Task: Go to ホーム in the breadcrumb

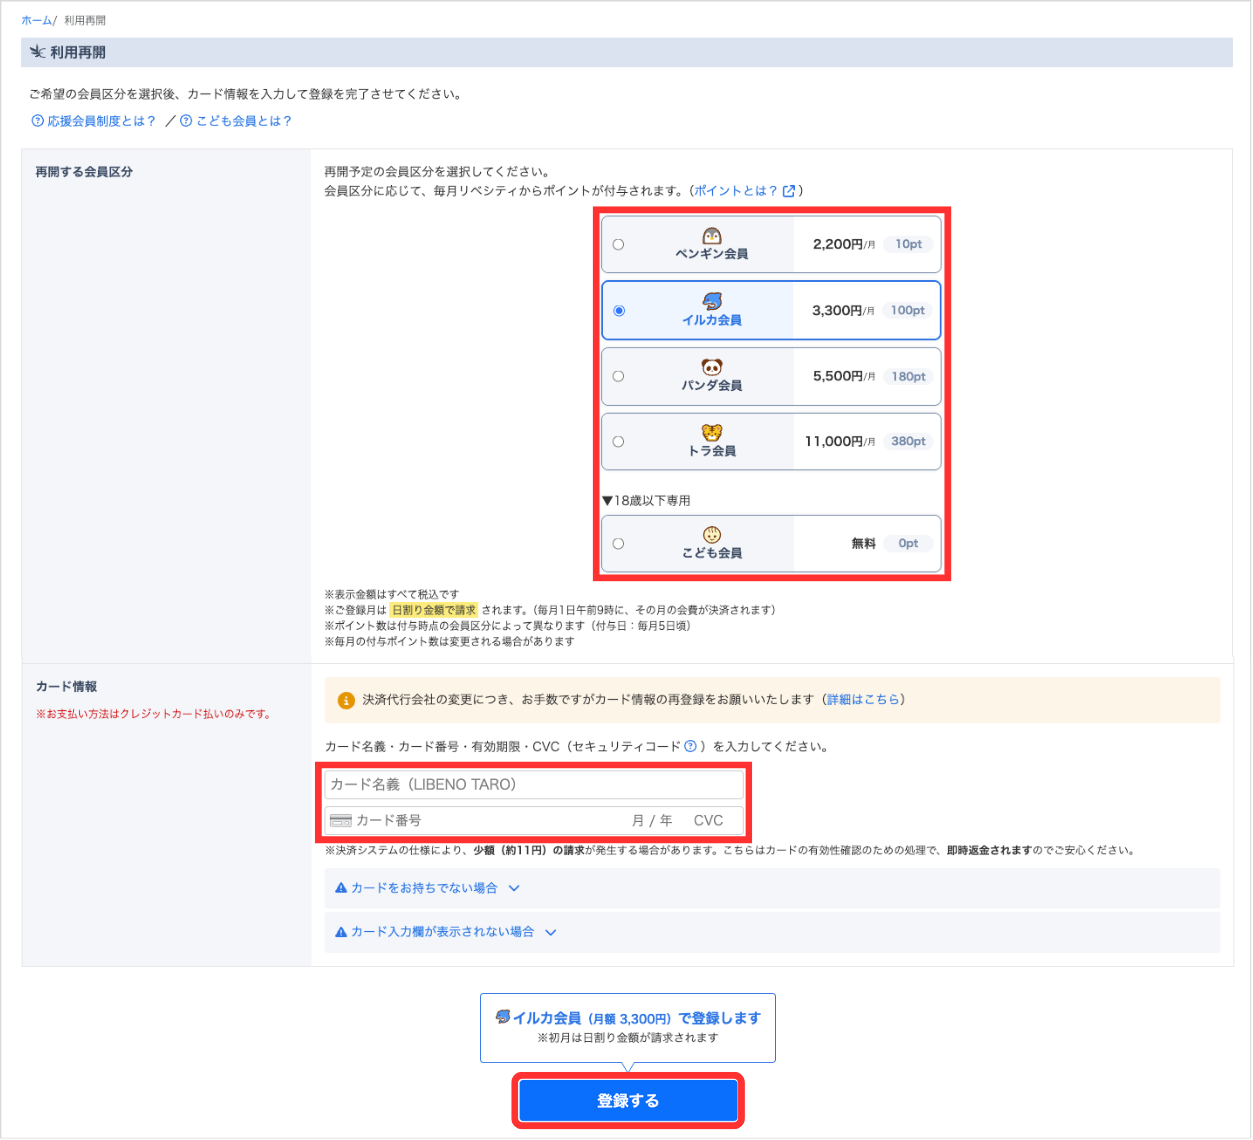Action: 36,20
